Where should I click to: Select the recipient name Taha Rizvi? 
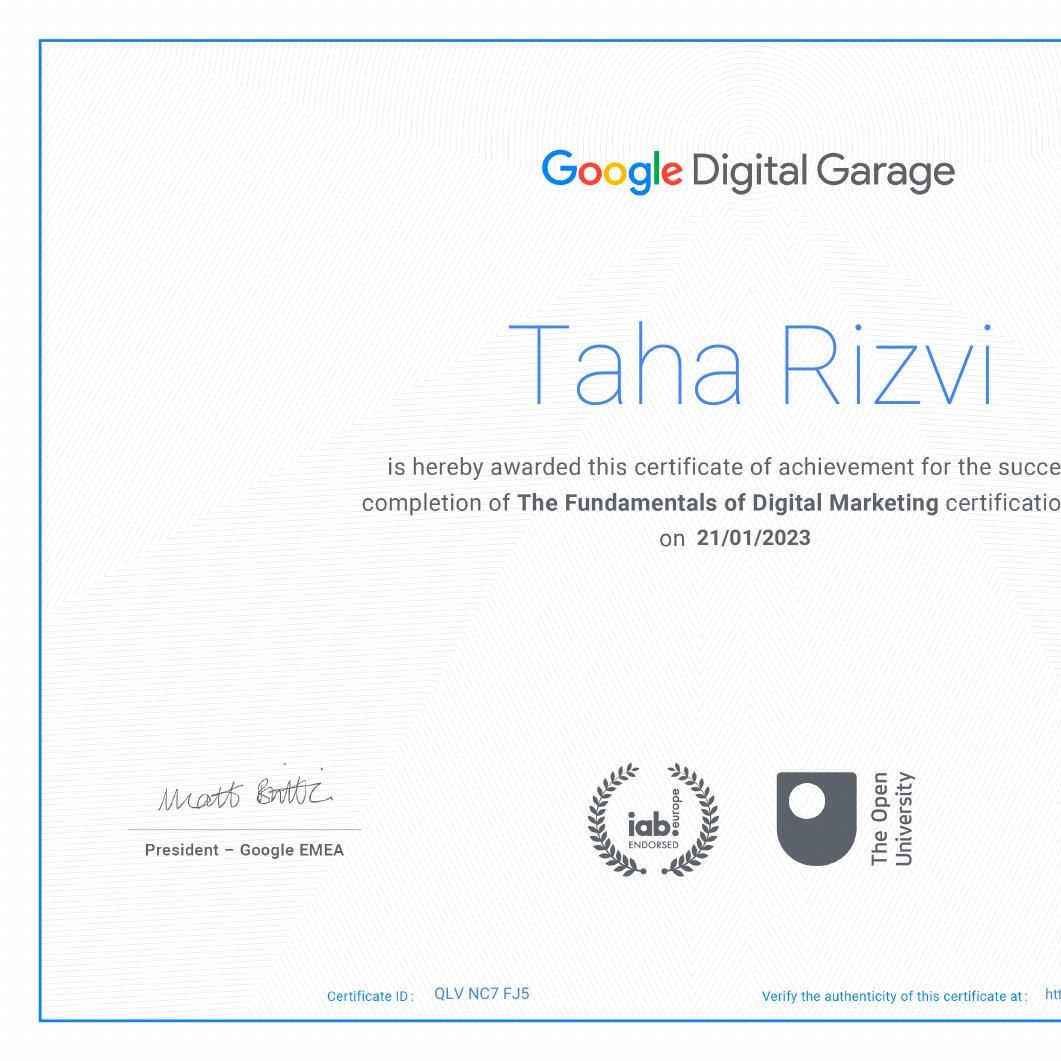coord(755,365)
